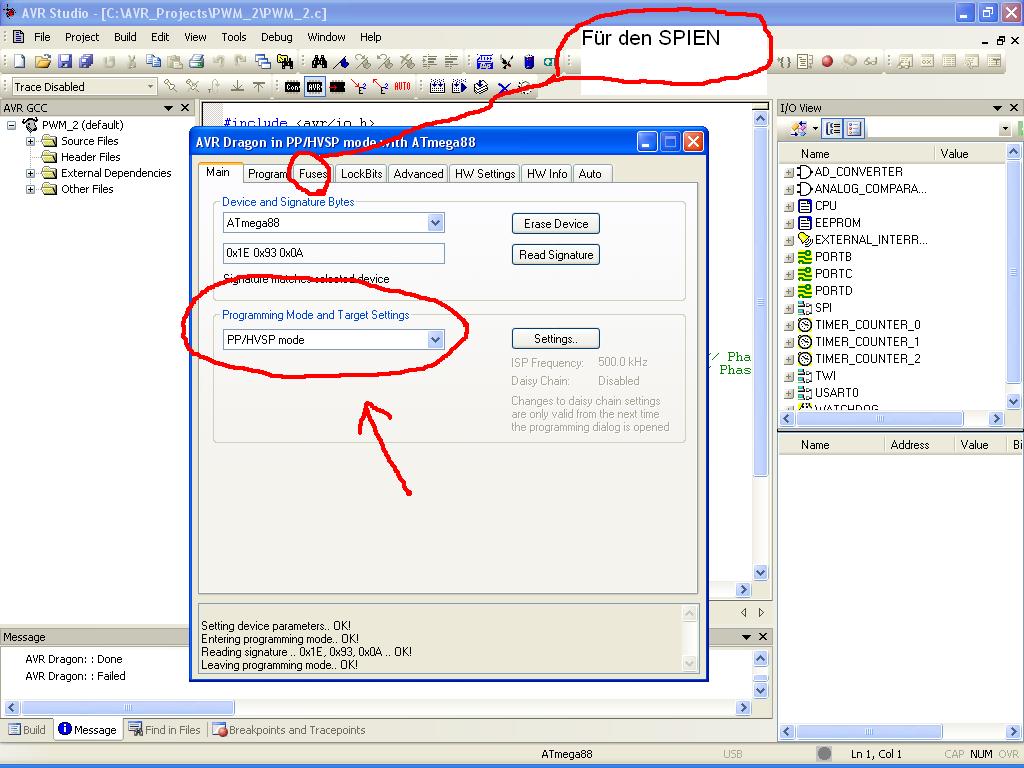Switch to the Advanced tab
The image size is (1024, 768).
click(418, 174)
